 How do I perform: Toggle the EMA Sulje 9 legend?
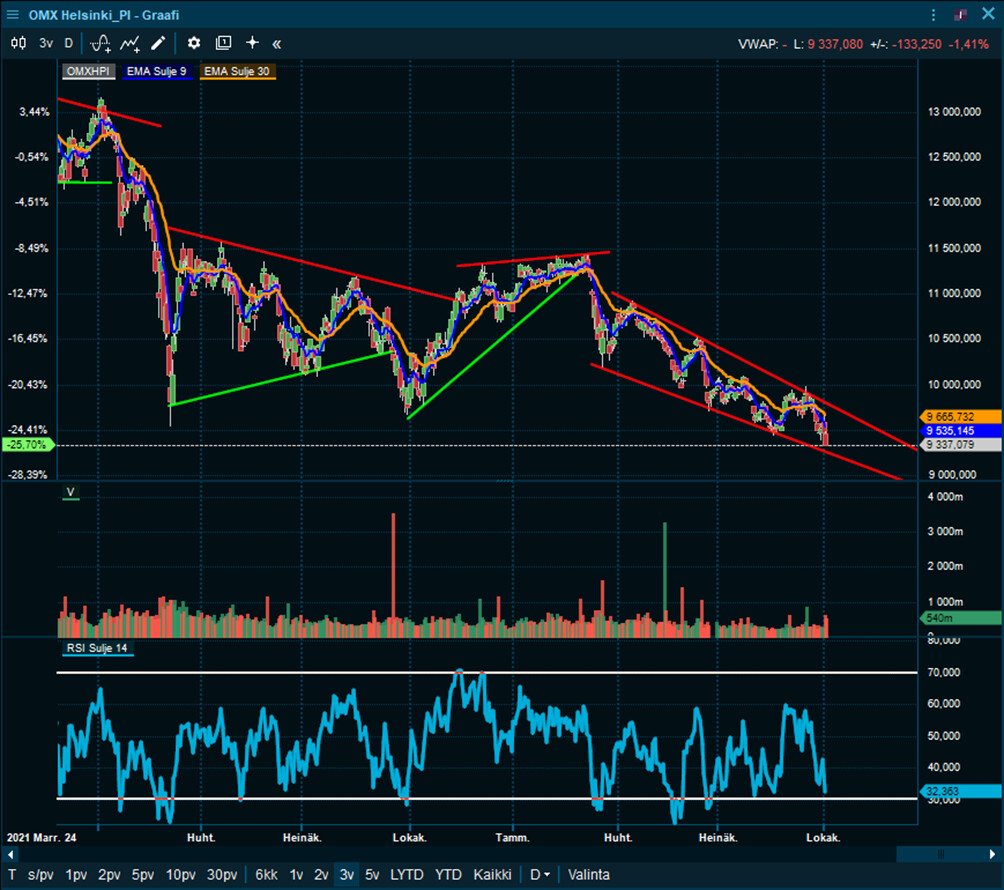157,71
